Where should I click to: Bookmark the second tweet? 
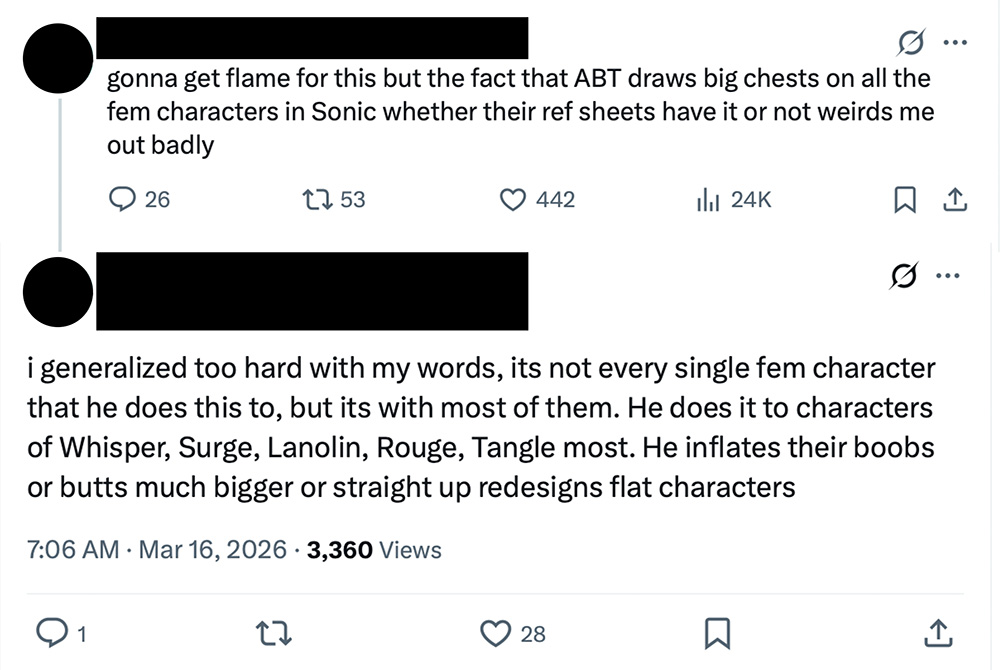coord(717,634)
